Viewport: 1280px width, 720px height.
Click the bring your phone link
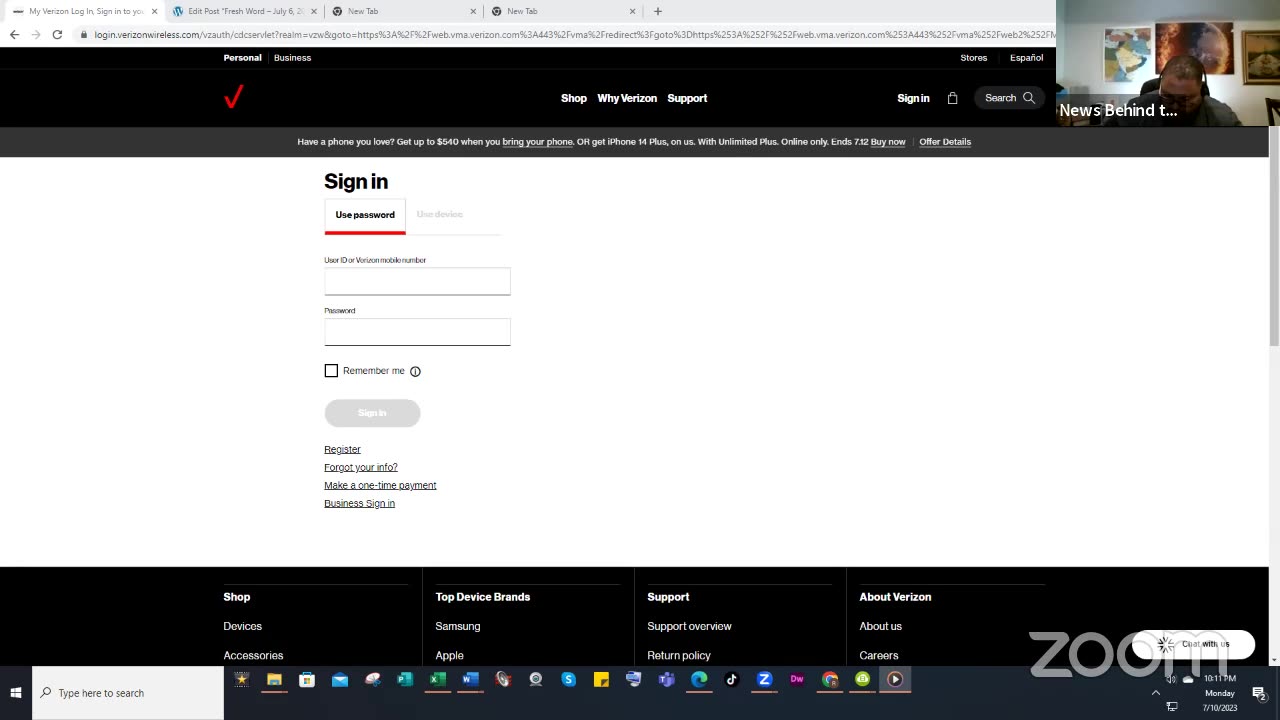point(537,142)
